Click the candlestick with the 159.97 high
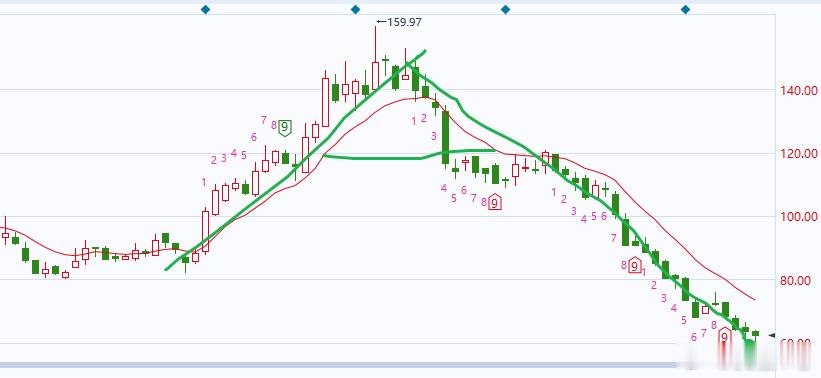This screenshot has height=378, width=821. click(x=375, y=58)
